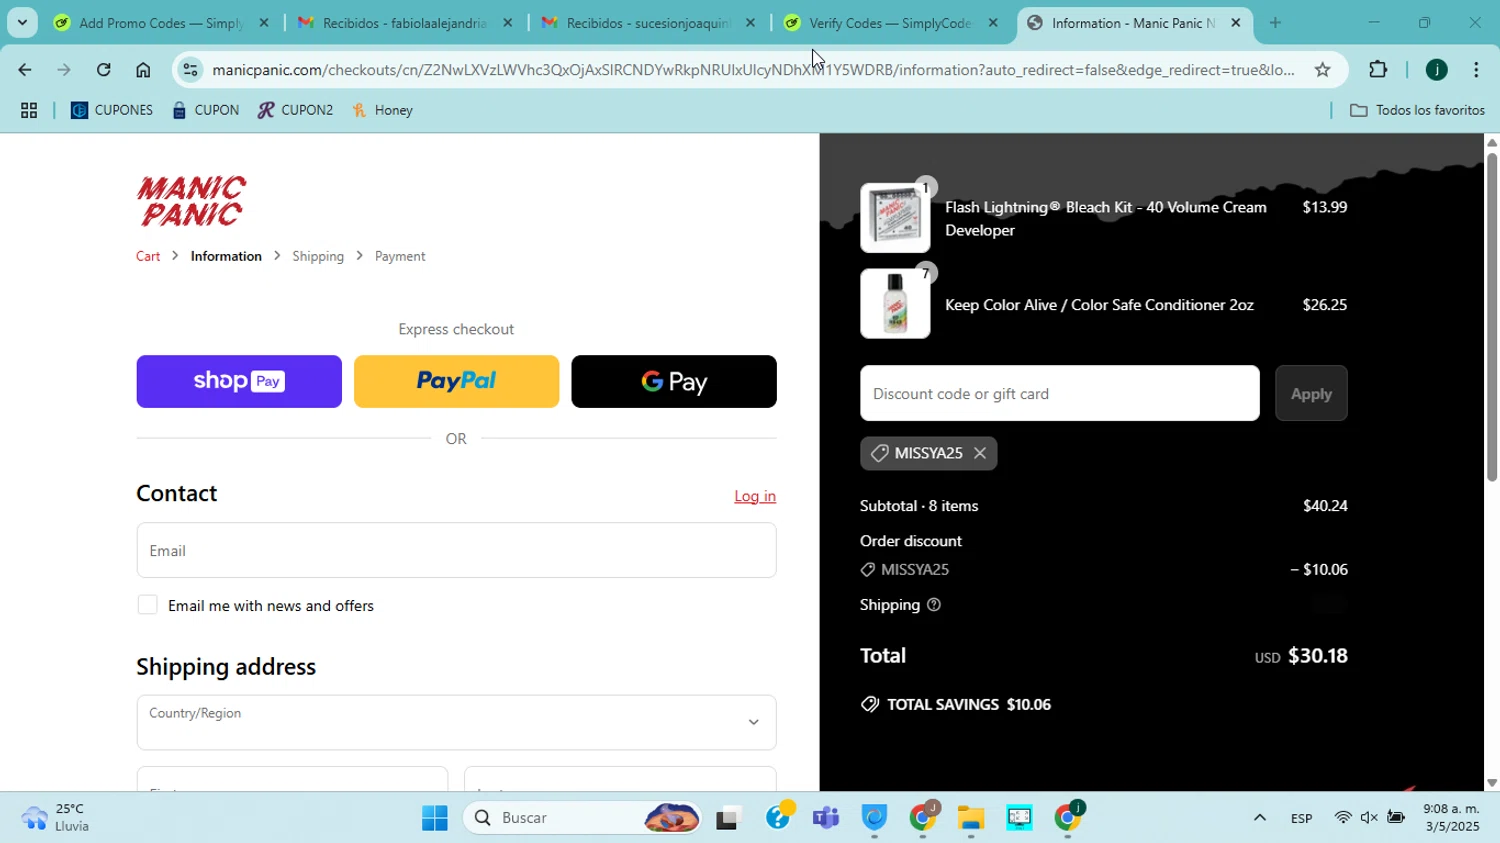This screenshot has height=843, width=1500.
Task: Go back with browser back arrow
Action: tap(24, 70)
